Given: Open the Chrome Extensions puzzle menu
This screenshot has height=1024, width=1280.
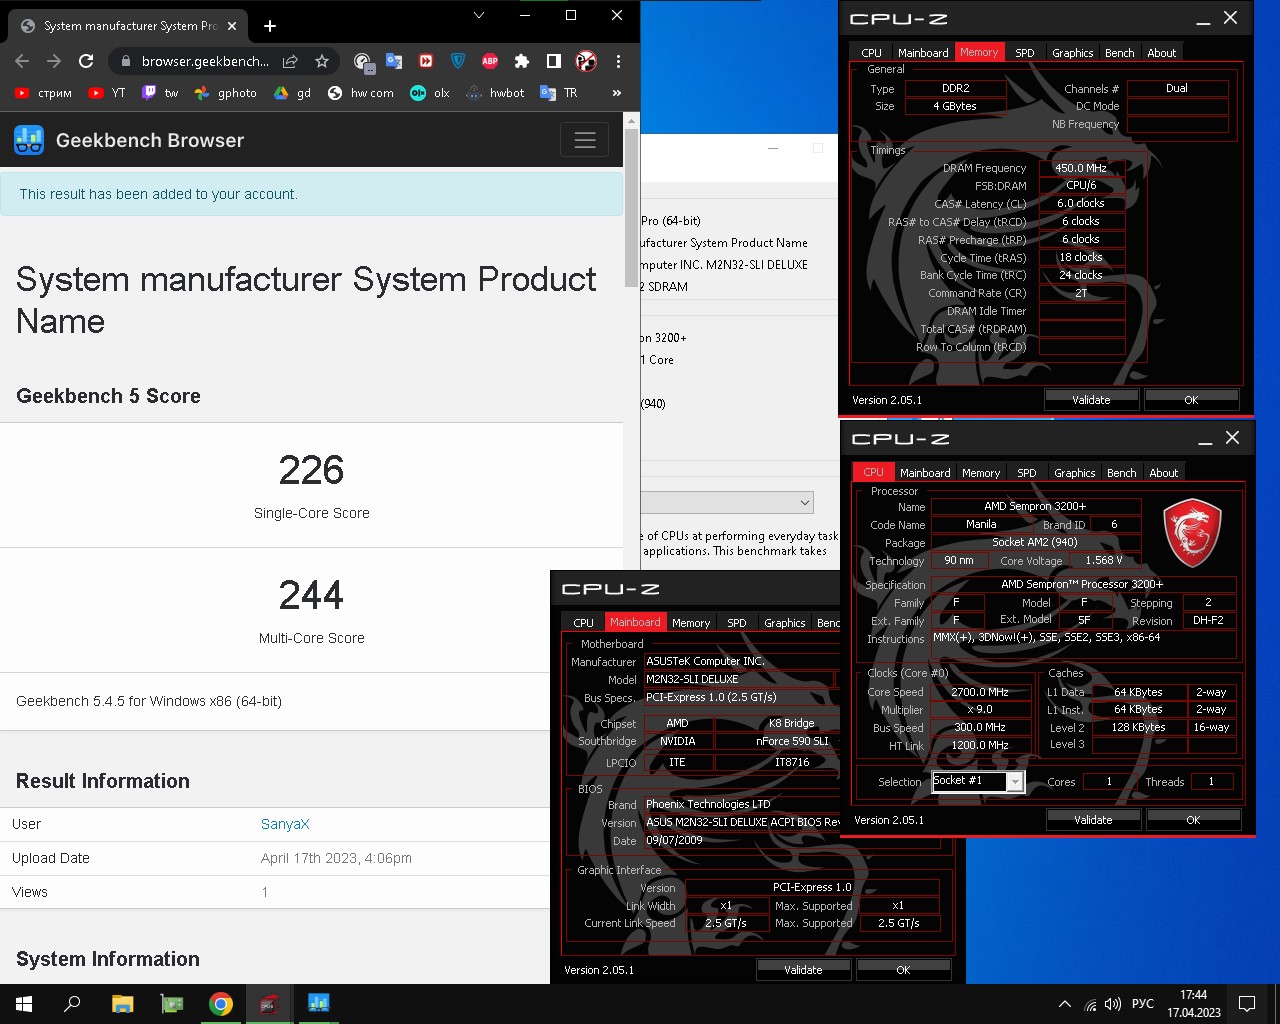Looking at the screenshot, I should (x=522, y=61).
